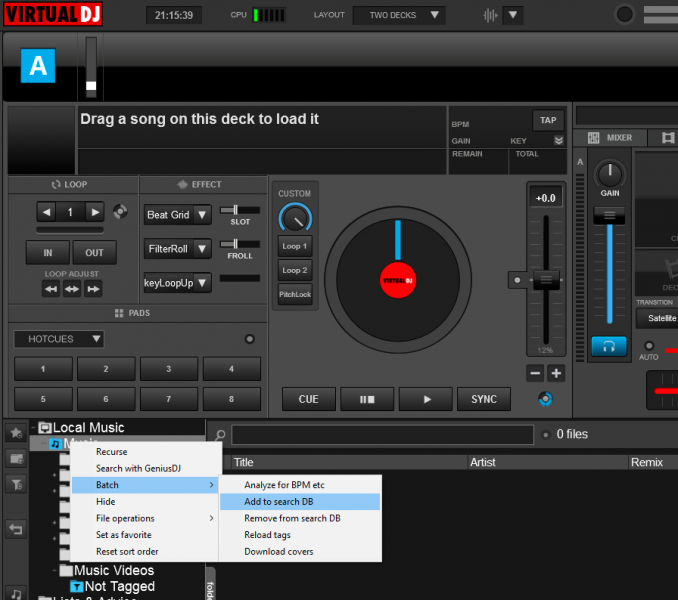This screenshot has width=678, height=600.
Task: Select Download covers option
Action: tap(300, 552)
